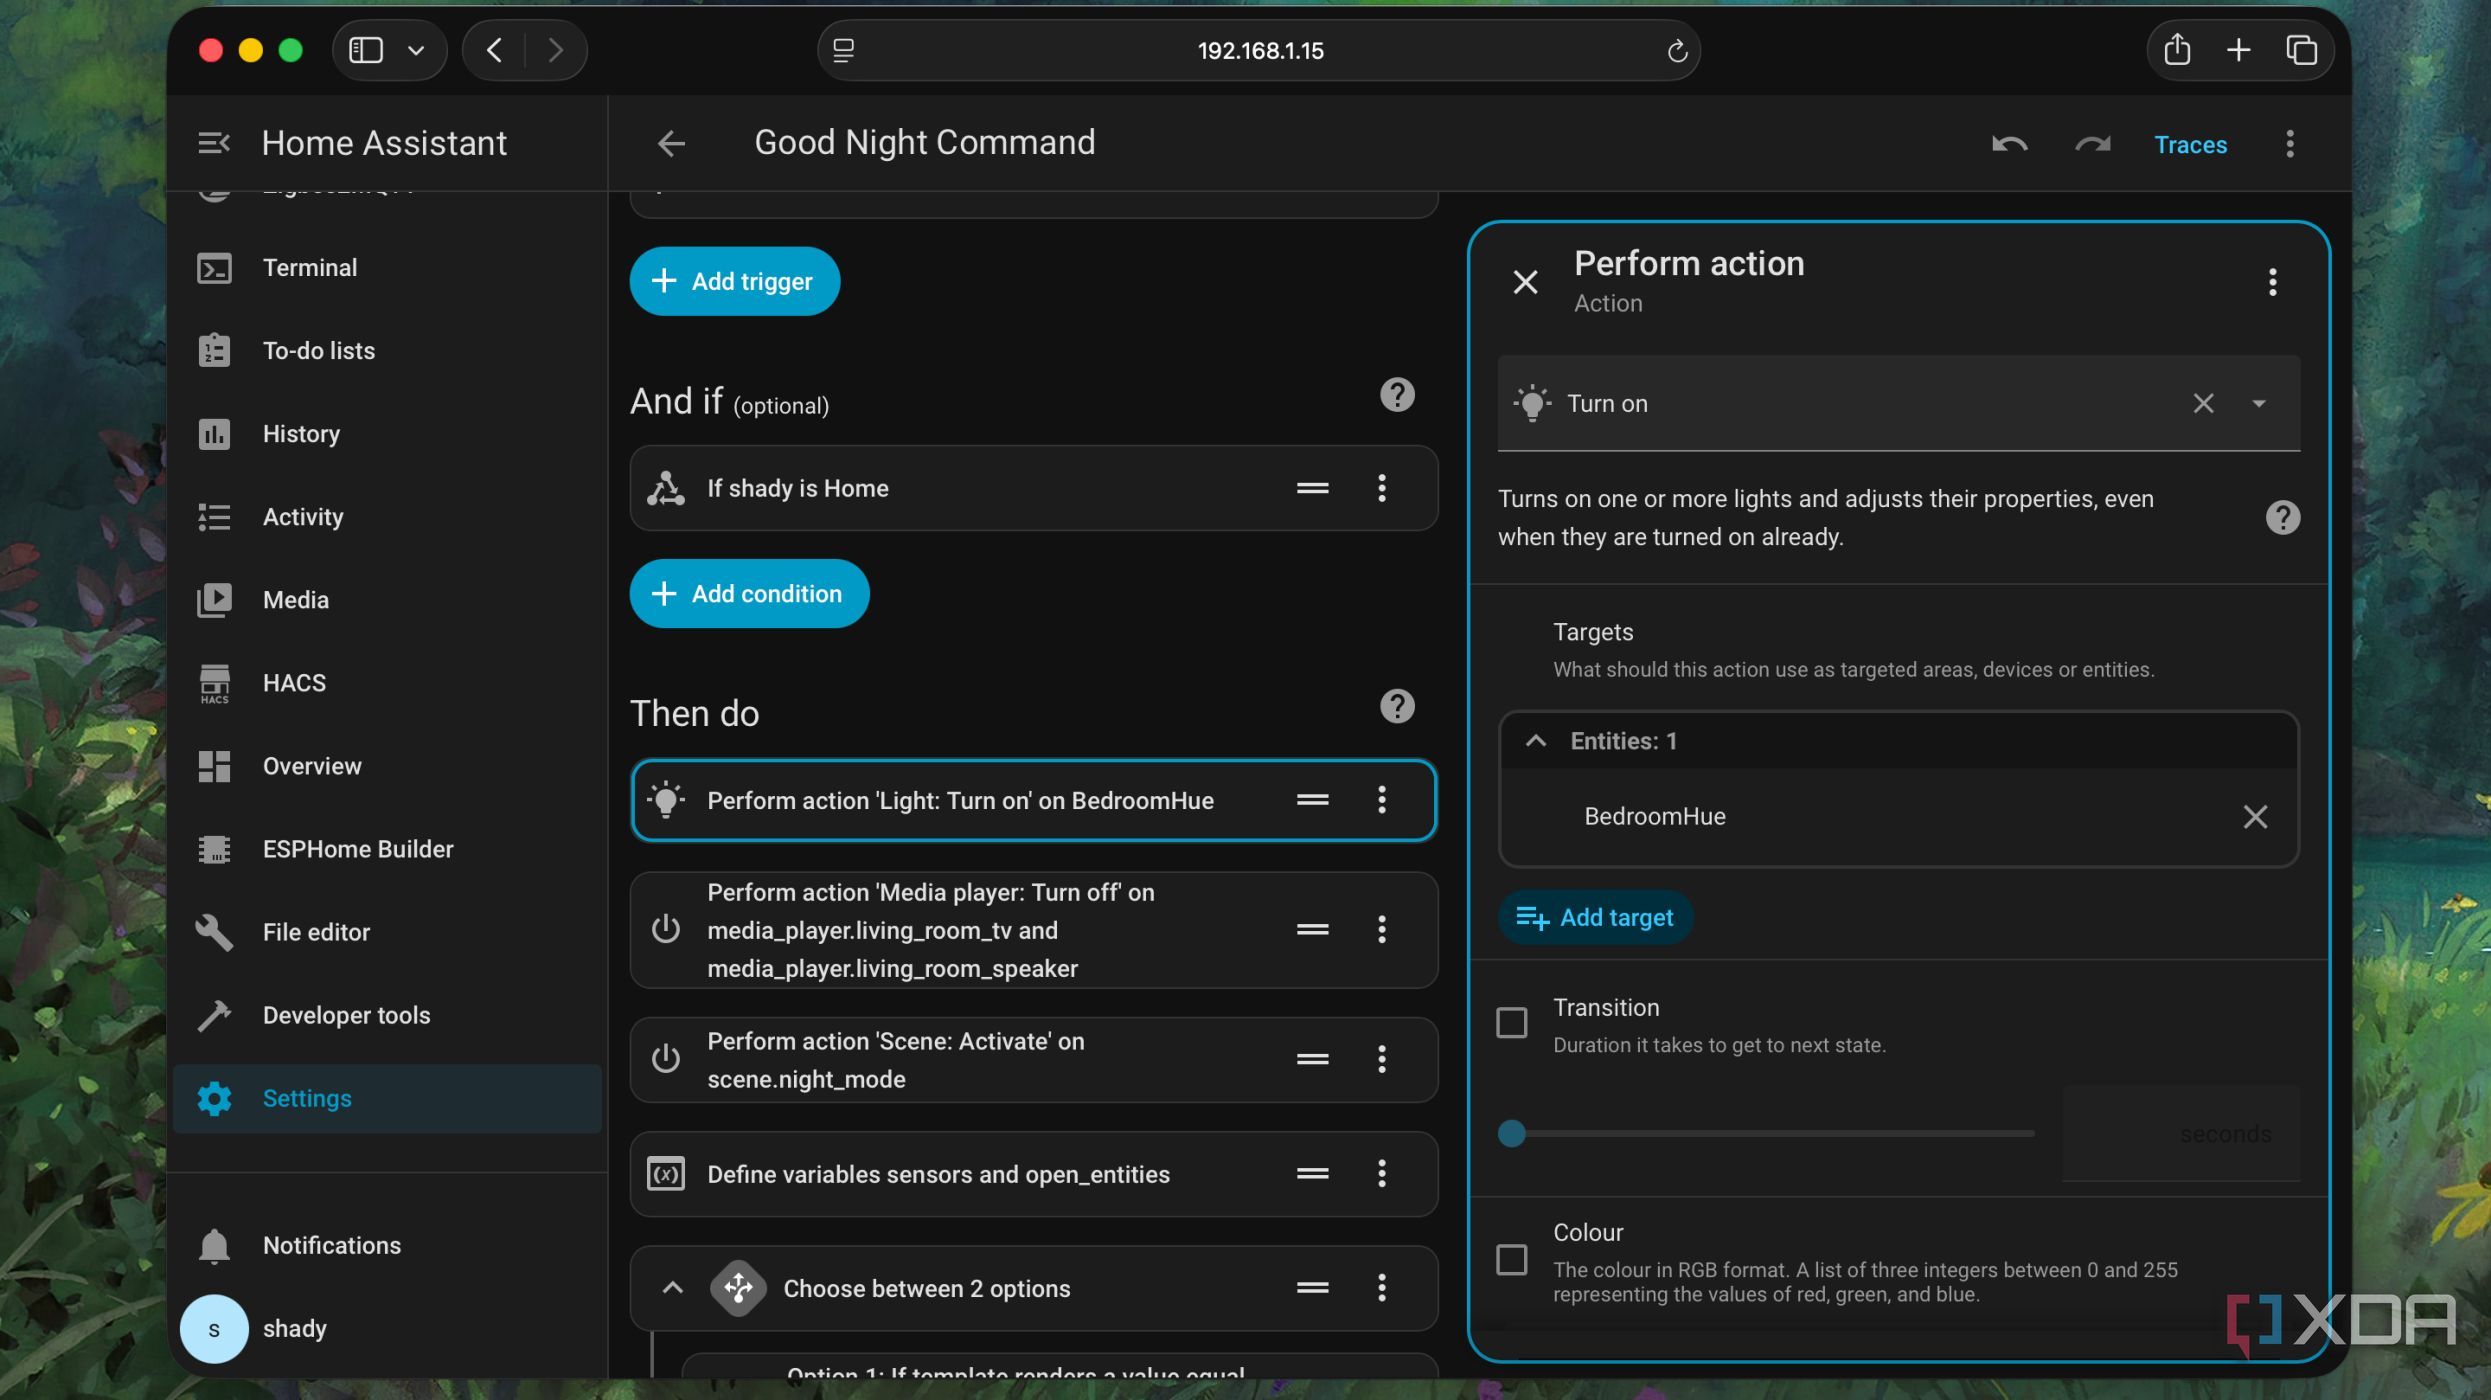
Task: Click the Transition seconds input field
Action: 2180,1134
